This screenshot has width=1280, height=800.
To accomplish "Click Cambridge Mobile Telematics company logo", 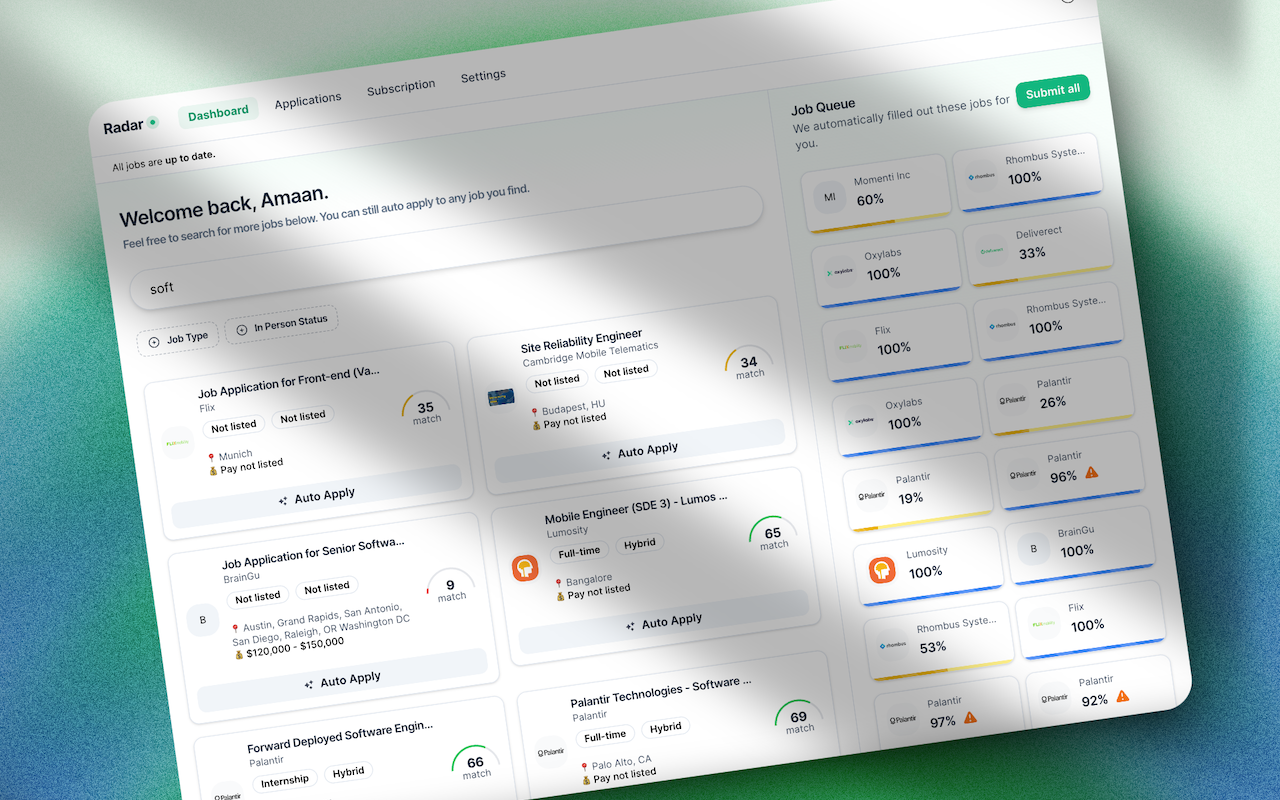I will coord(501,398).
